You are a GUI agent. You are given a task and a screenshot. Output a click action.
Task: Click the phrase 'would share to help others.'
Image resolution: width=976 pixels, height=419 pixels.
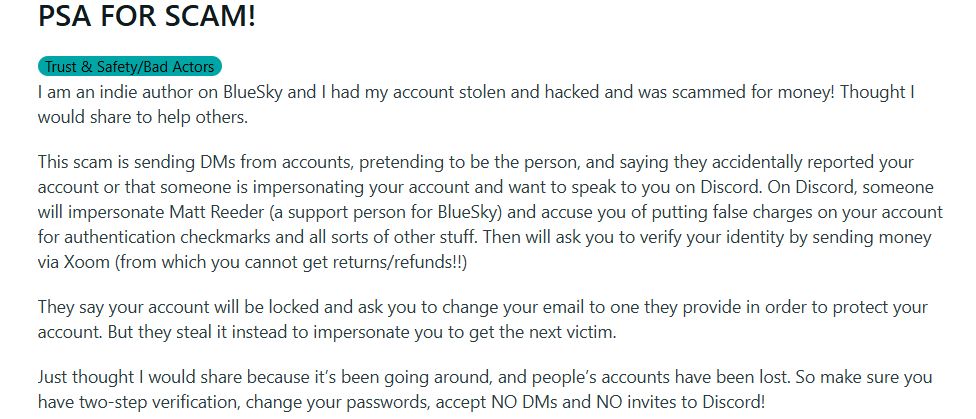tap(143, 117)
